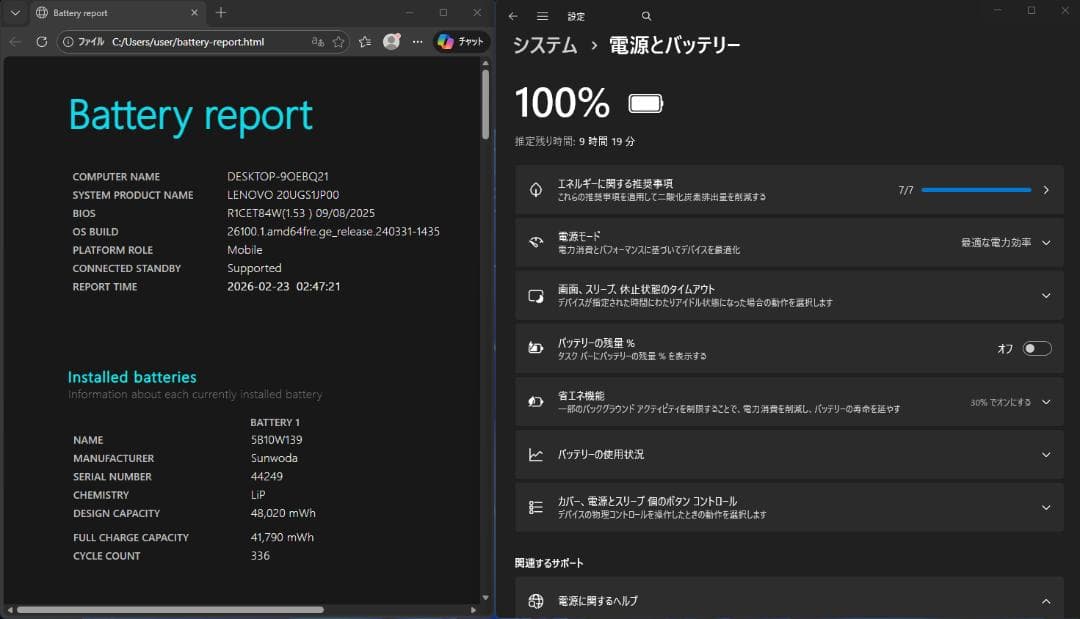
Task: Click the favorites star in the address bar
Action: point(338,42)
